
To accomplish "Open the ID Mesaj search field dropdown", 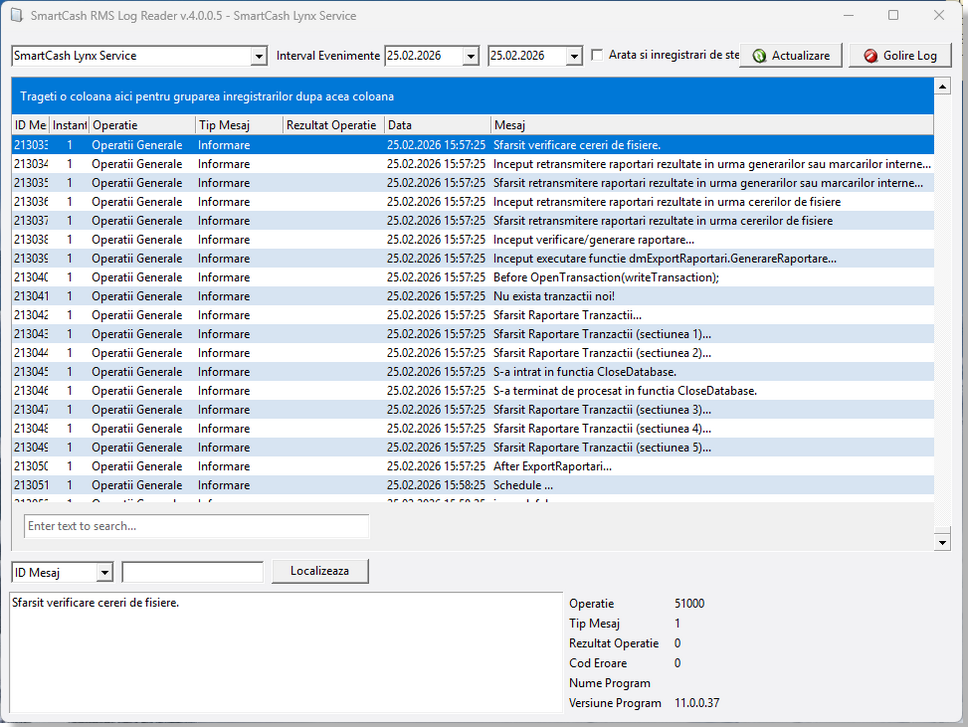I will (105, 573).
